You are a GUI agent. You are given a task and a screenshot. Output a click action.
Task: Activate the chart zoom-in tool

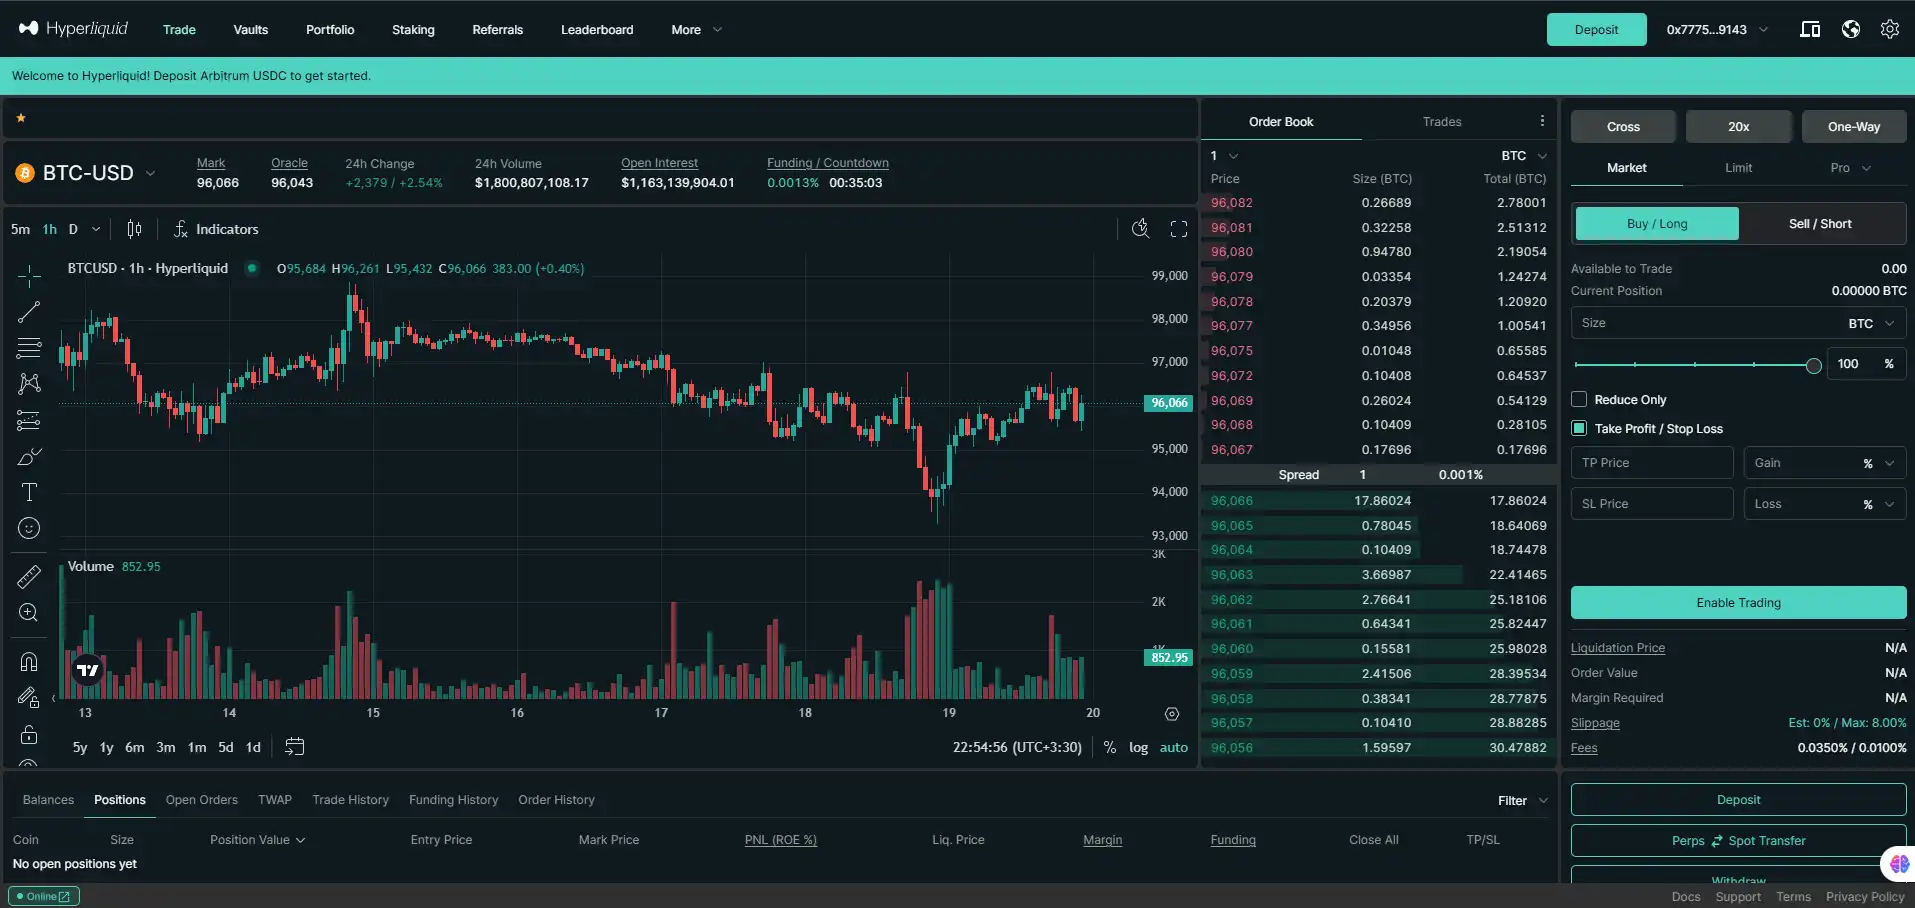(29, 612)
